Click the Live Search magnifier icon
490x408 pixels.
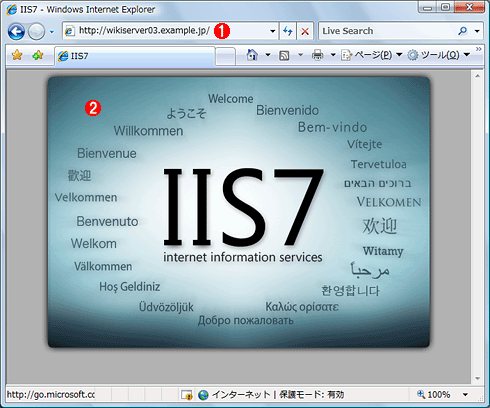coord(463,31)
